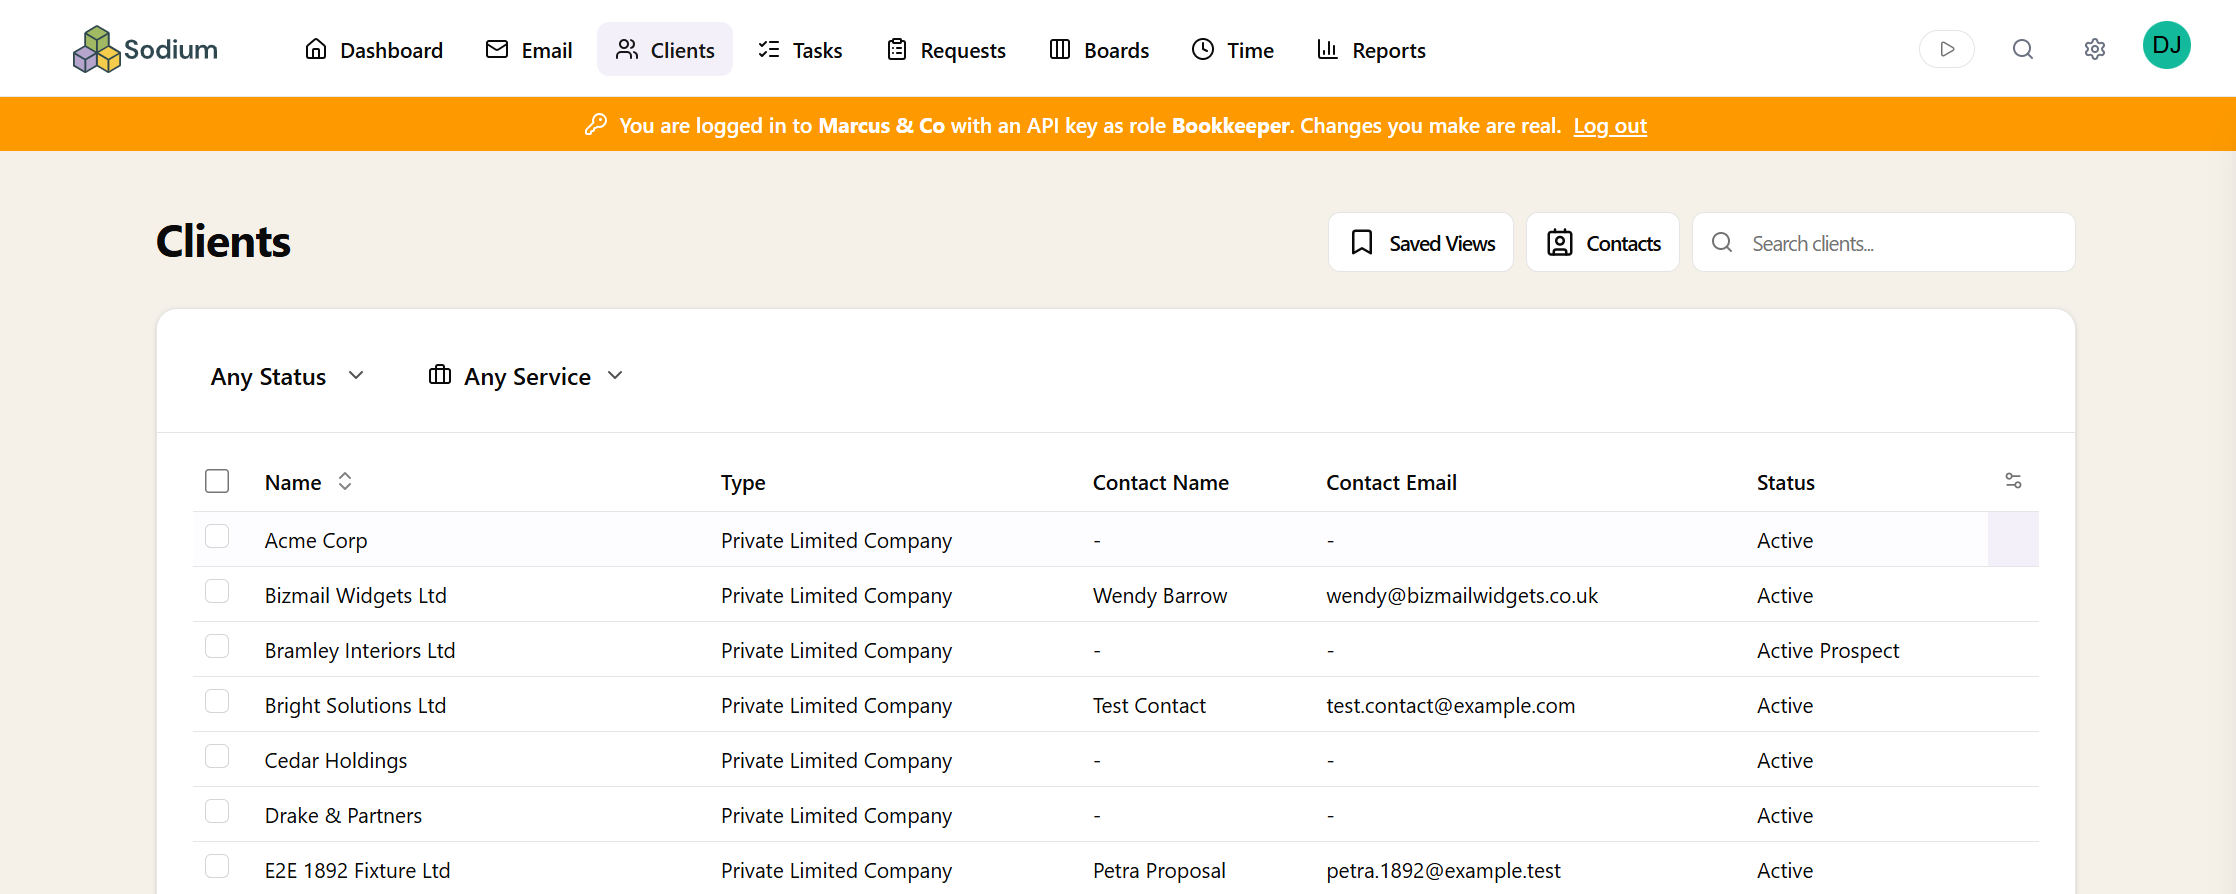Click petra.1892@example.test email
The height and width of the screenshot is (894, 2236).
coord(1443,870)
